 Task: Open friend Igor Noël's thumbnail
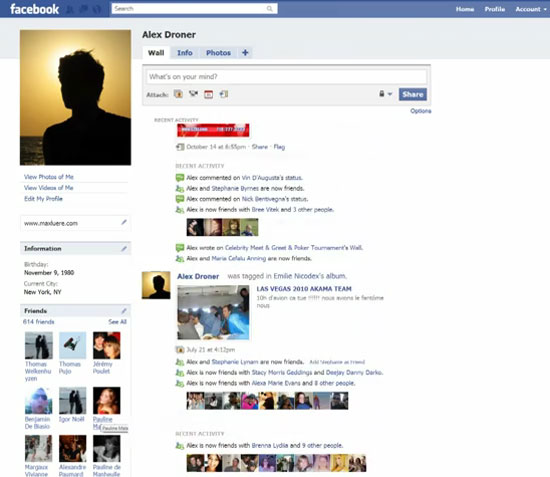(x=73, y=401)
